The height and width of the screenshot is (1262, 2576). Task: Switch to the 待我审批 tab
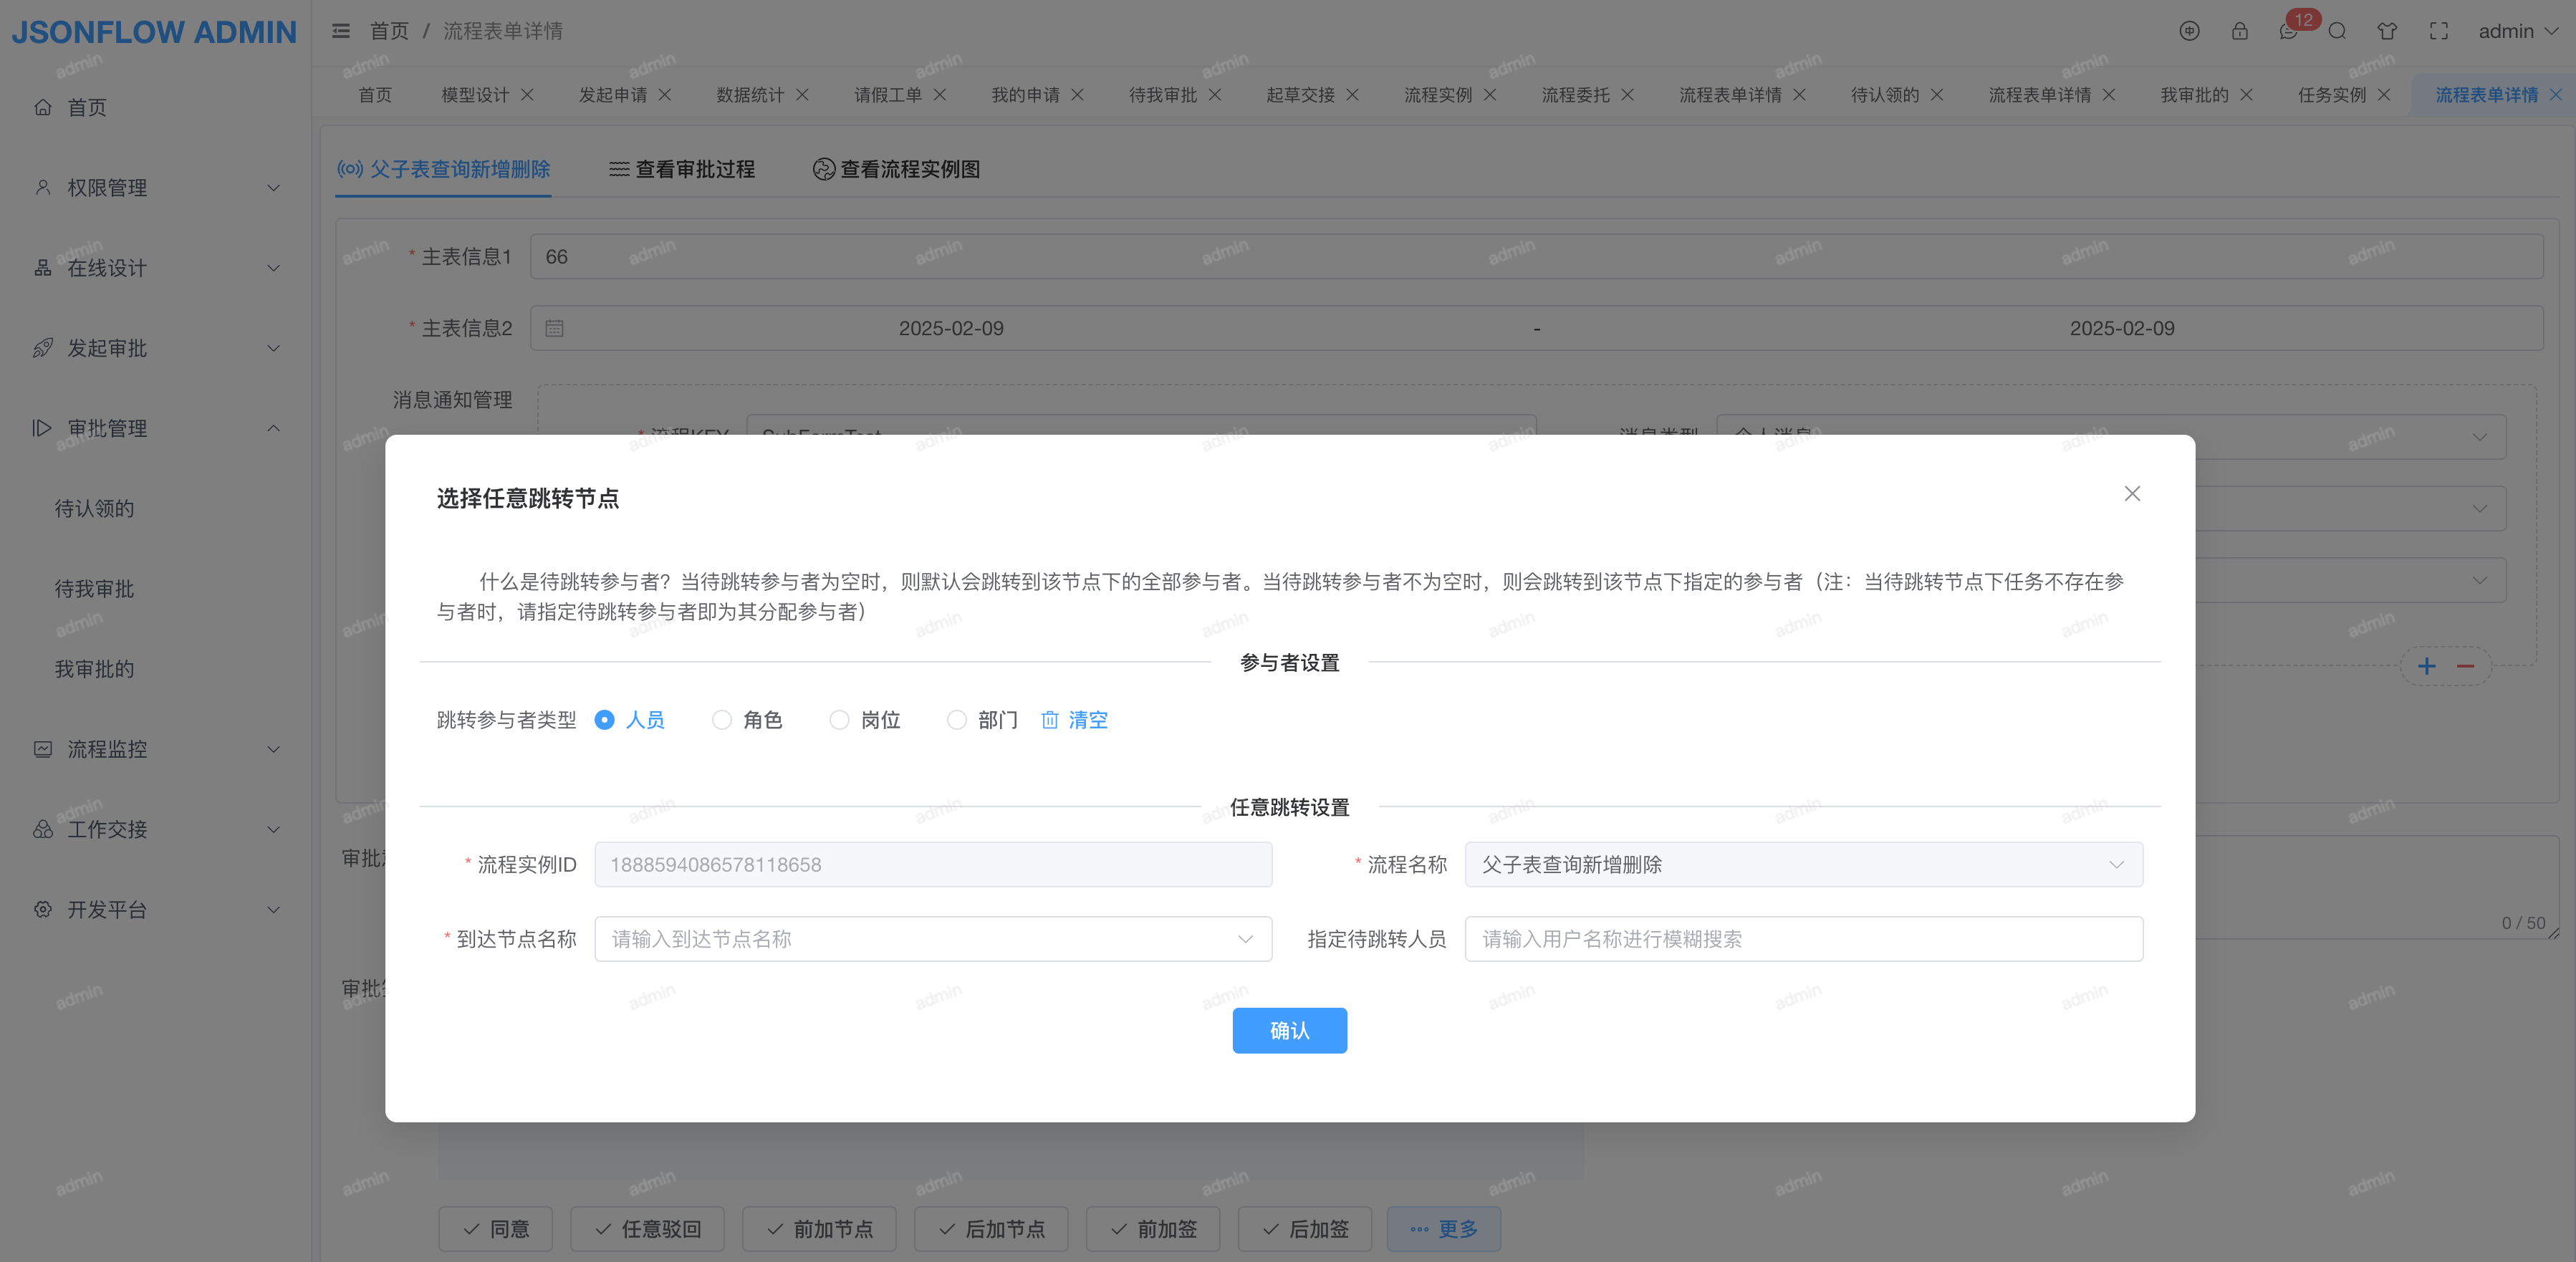1162,95
